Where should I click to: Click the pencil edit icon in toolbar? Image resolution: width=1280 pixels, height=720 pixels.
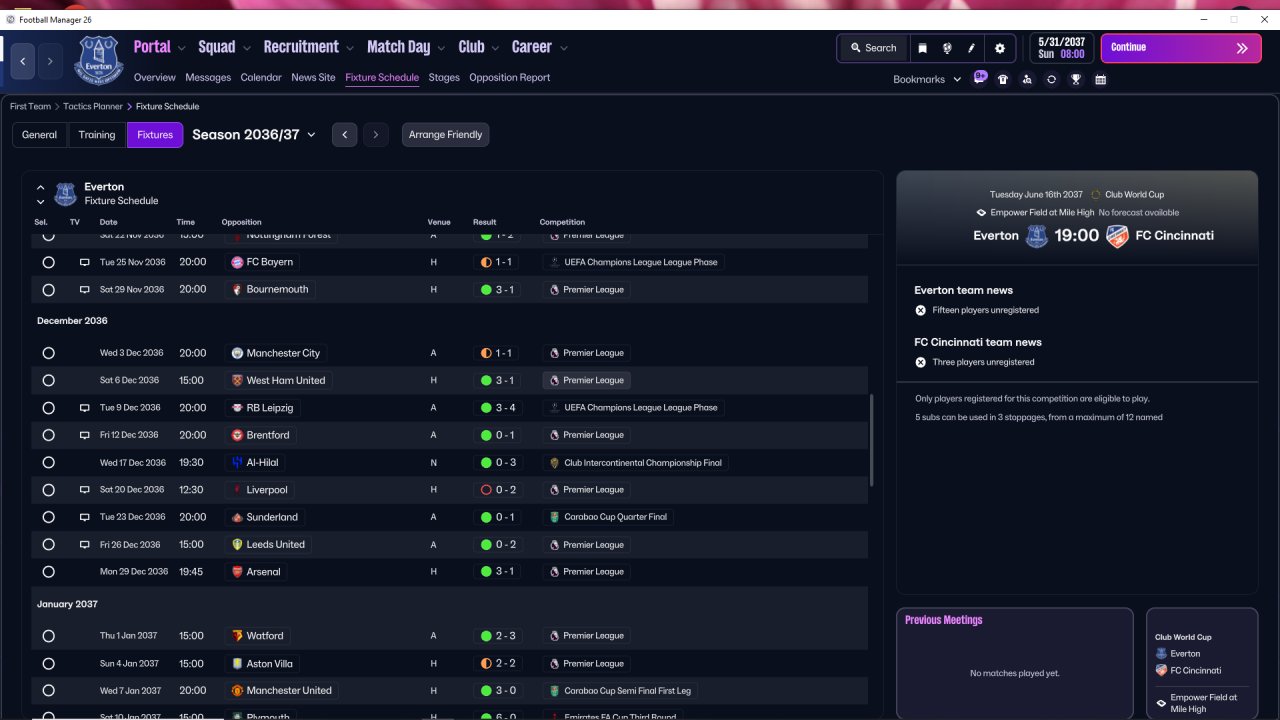click(972, 48)
